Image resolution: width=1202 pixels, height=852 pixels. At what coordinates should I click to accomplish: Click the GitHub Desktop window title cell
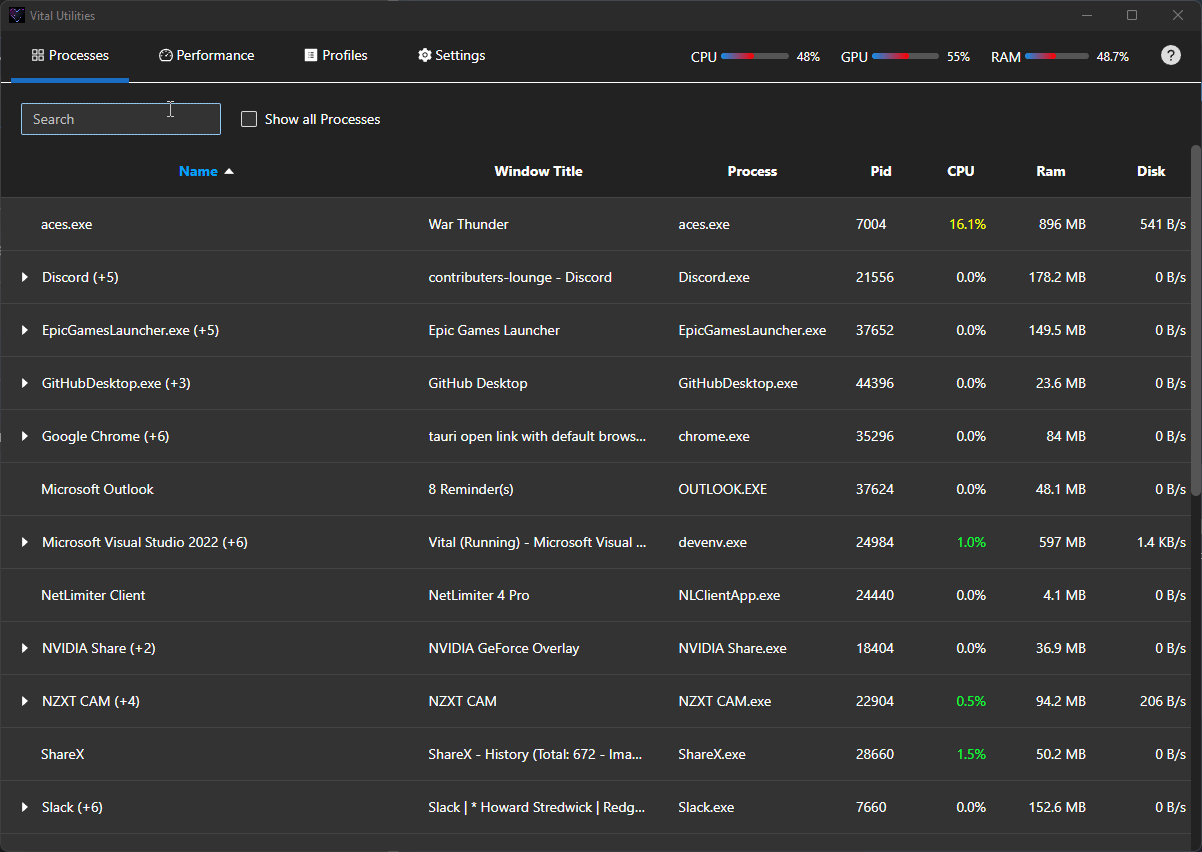(478, 383)
